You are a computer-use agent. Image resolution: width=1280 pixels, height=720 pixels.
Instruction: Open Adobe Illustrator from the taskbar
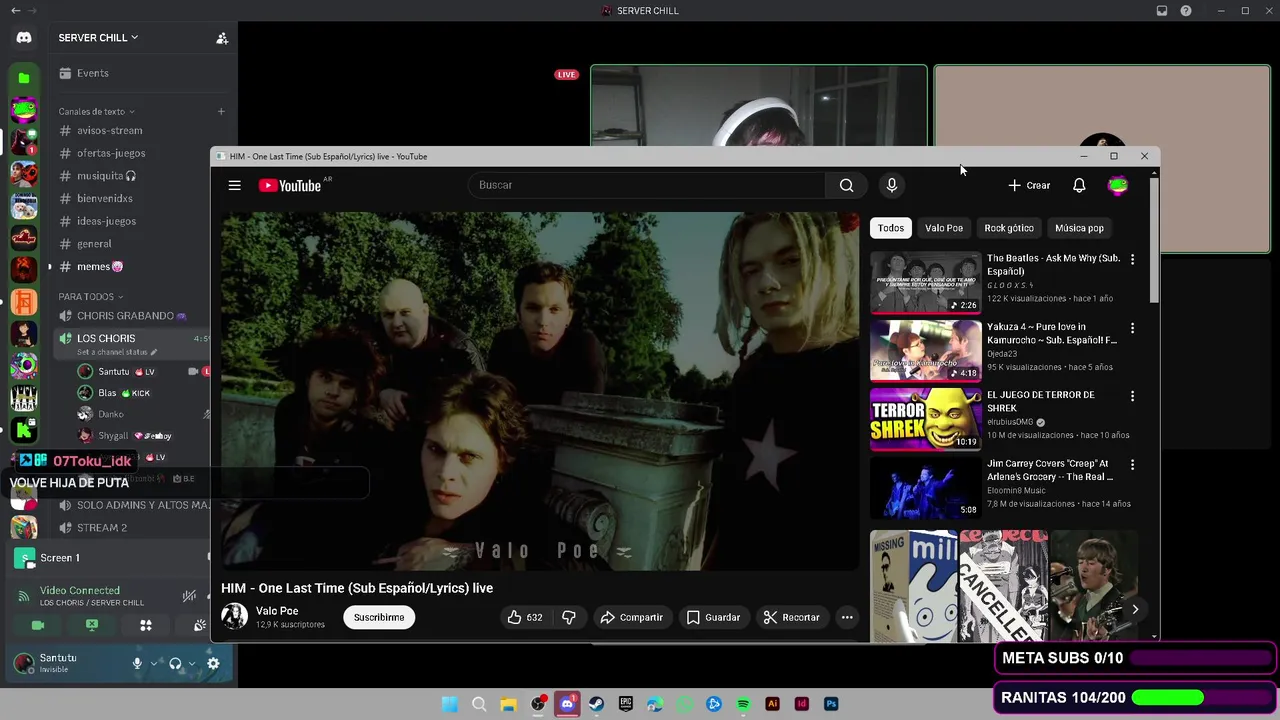(772, 704)
